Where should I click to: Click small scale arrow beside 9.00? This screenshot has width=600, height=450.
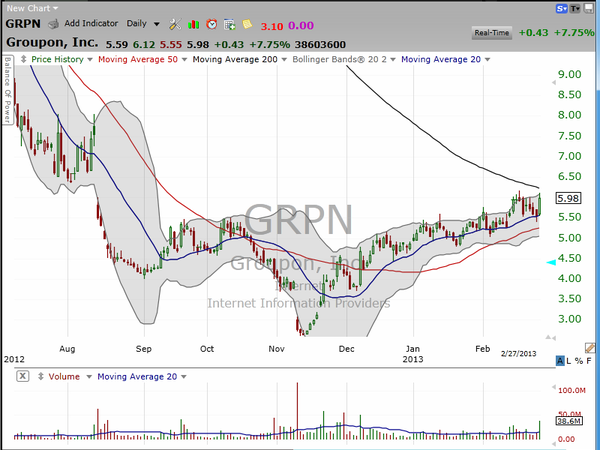tap(553, 83)
